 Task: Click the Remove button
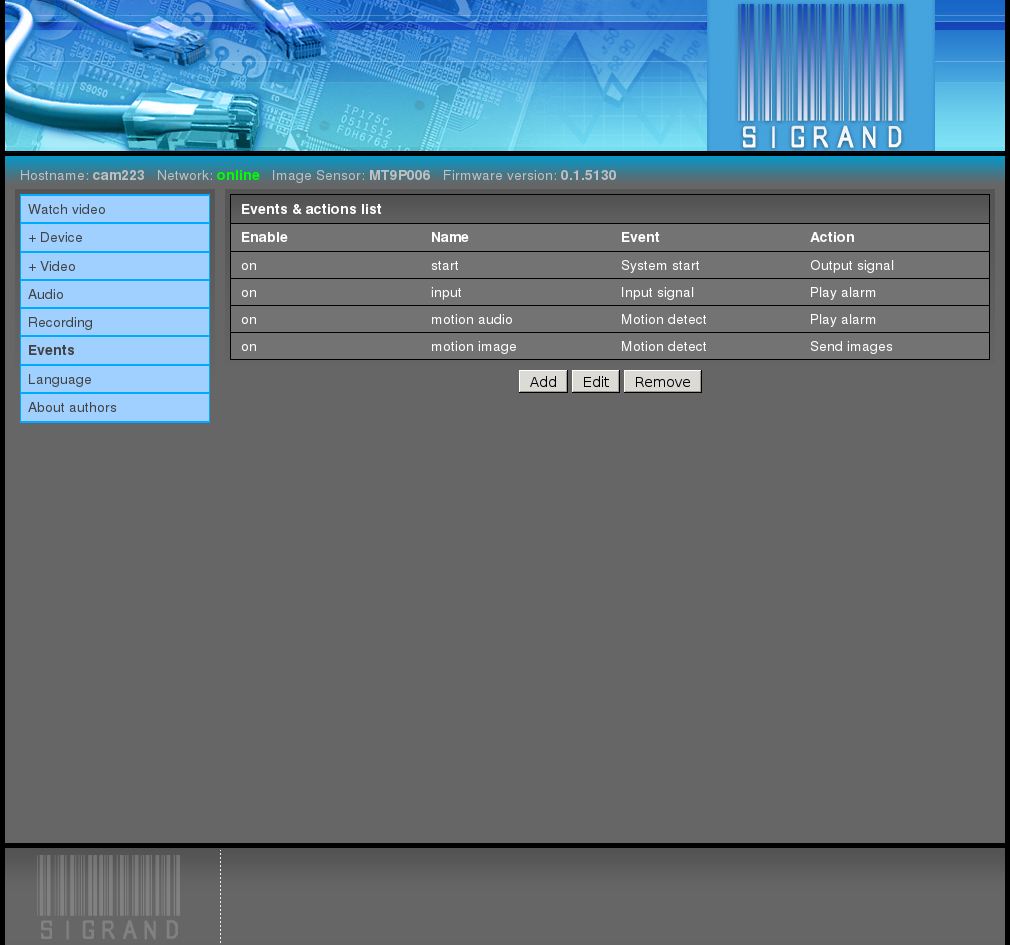click(662, 382)
